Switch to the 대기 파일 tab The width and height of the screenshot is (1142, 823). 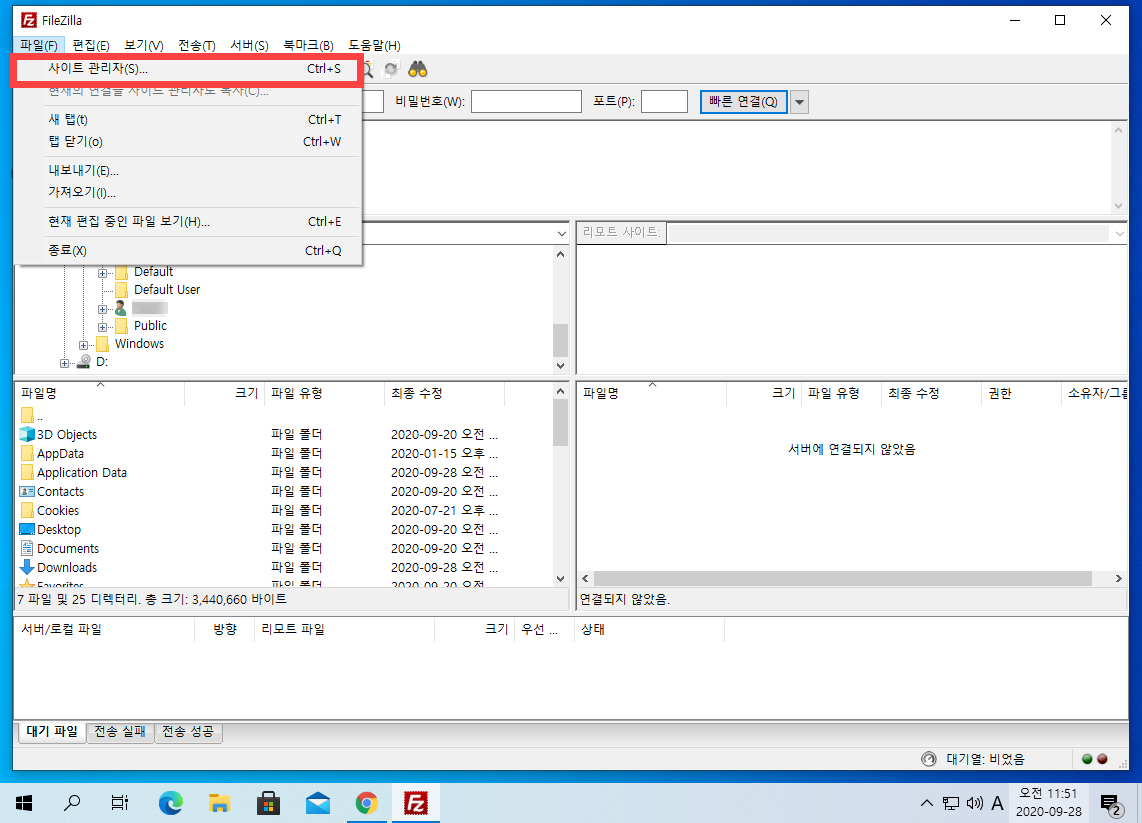[52, 731]
